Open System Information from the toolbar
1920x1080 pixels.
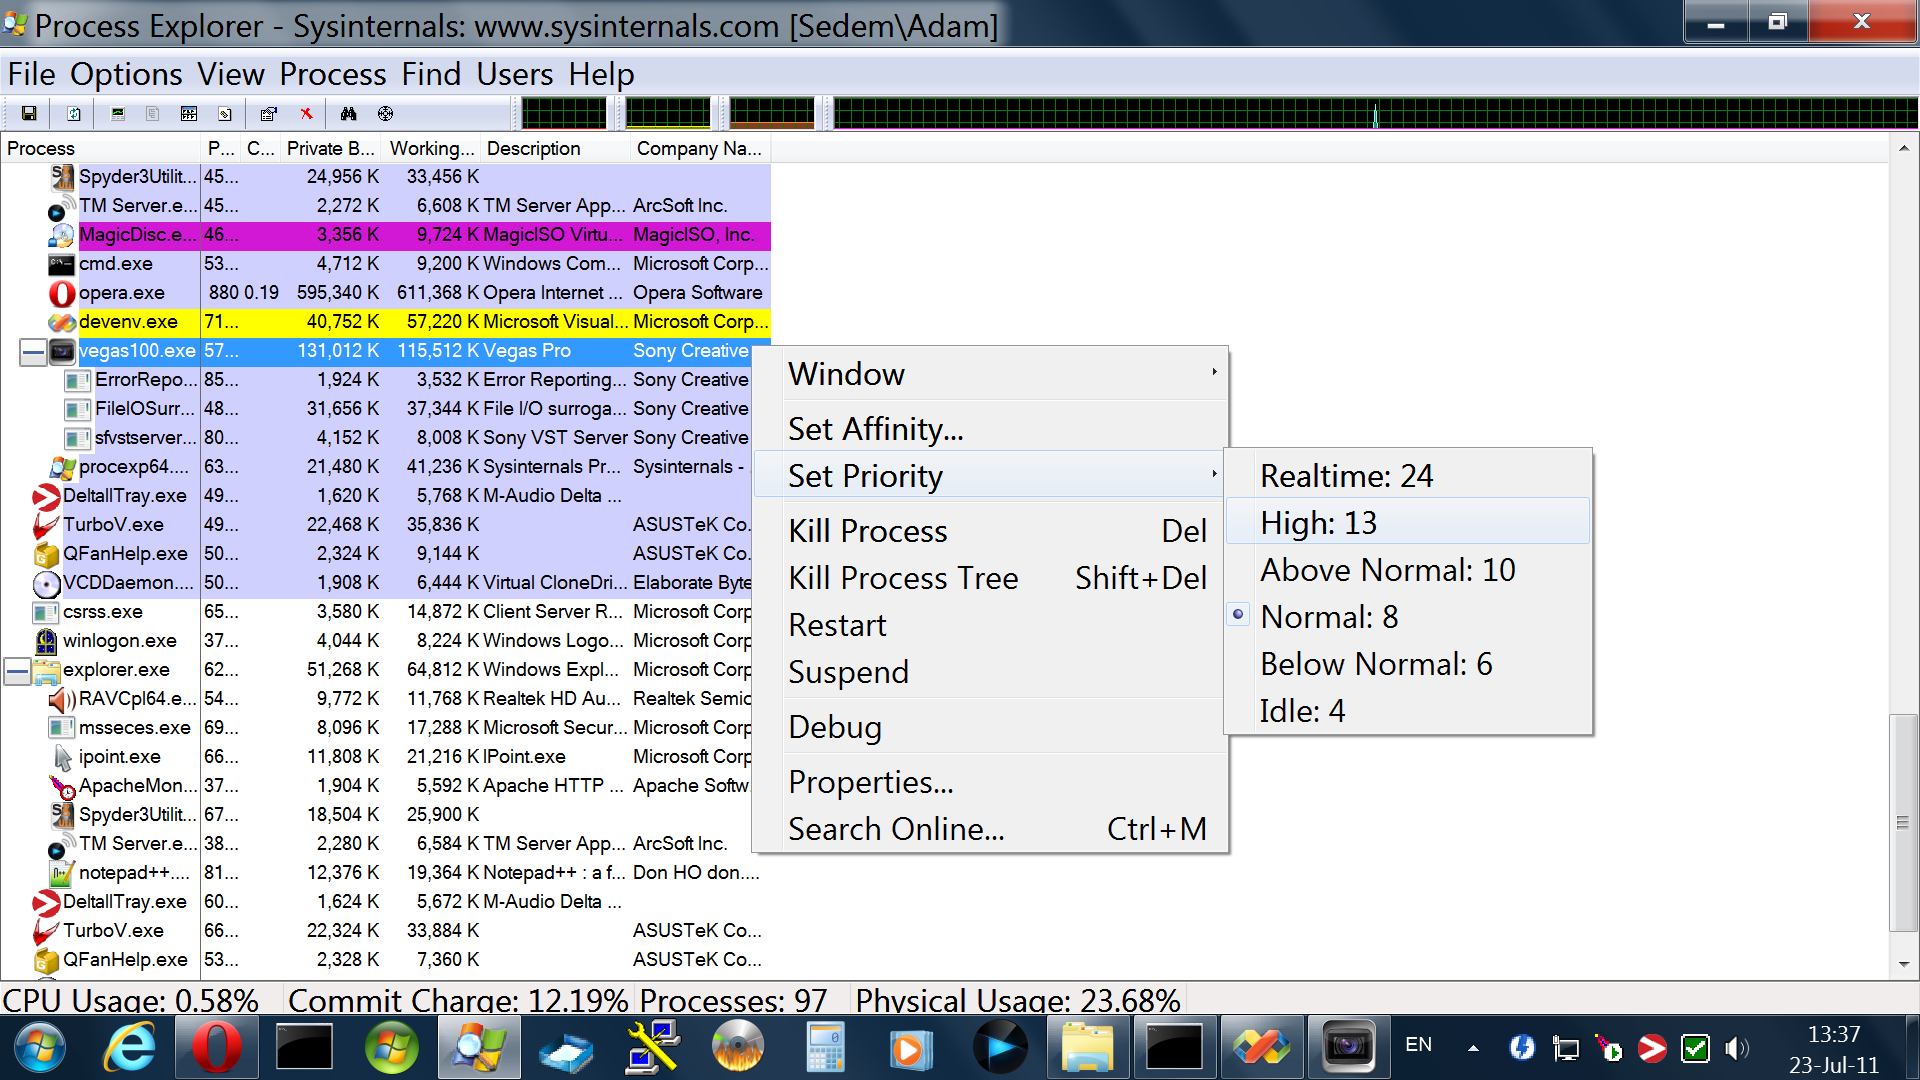point(118,114)
